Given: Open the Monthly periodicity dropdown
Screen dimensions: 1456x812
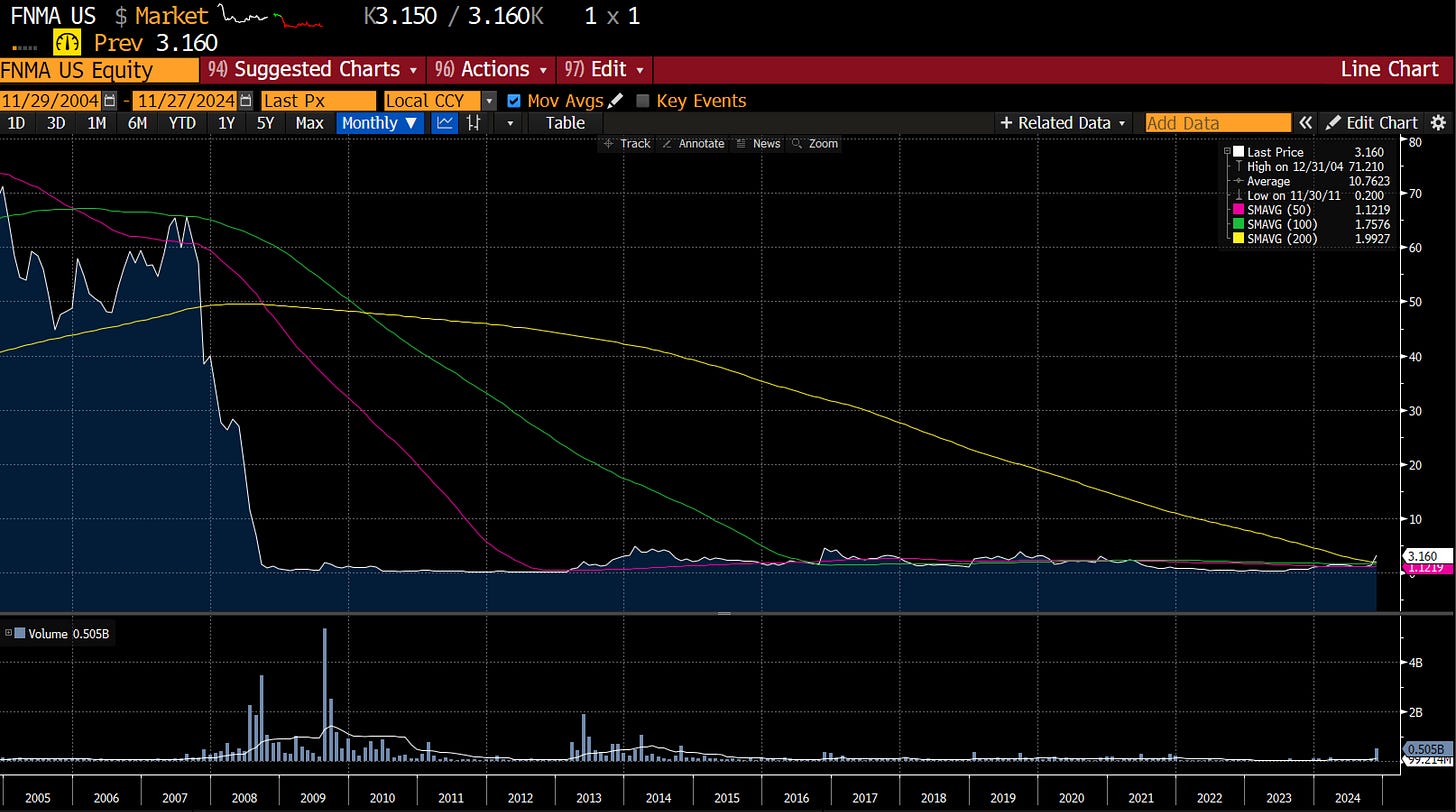Looking at the screenshot, I should [382, 123].
